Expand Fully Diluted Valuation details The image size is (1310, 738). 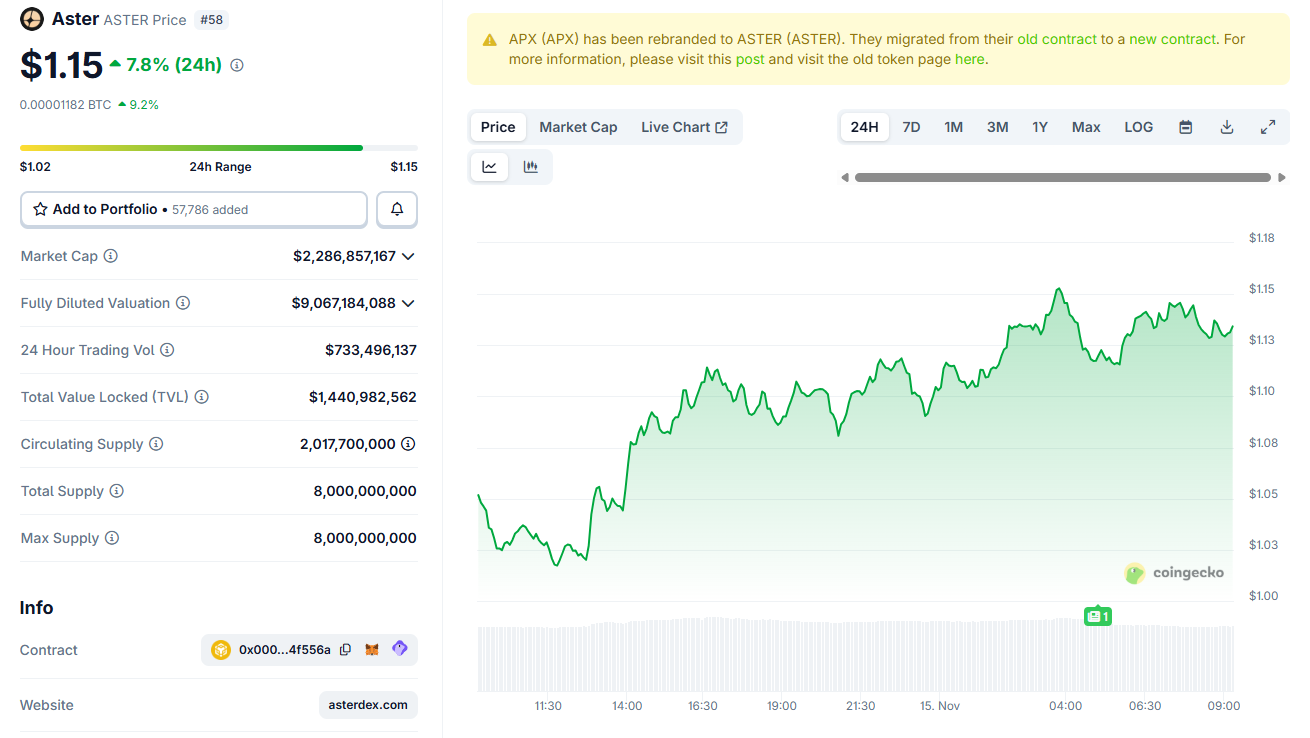click(409, 303)
